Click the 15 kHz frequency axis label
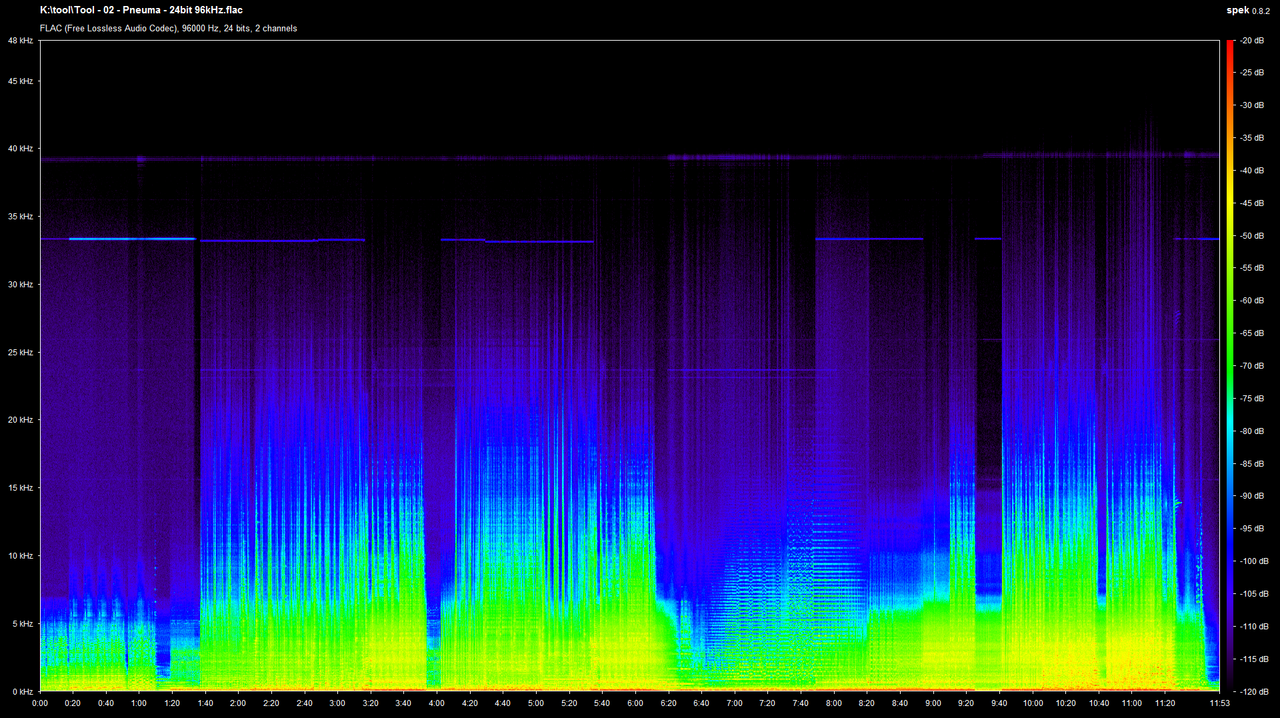Image resolution: width=1280 pixels, height=718 pixels. click(21, 488)
